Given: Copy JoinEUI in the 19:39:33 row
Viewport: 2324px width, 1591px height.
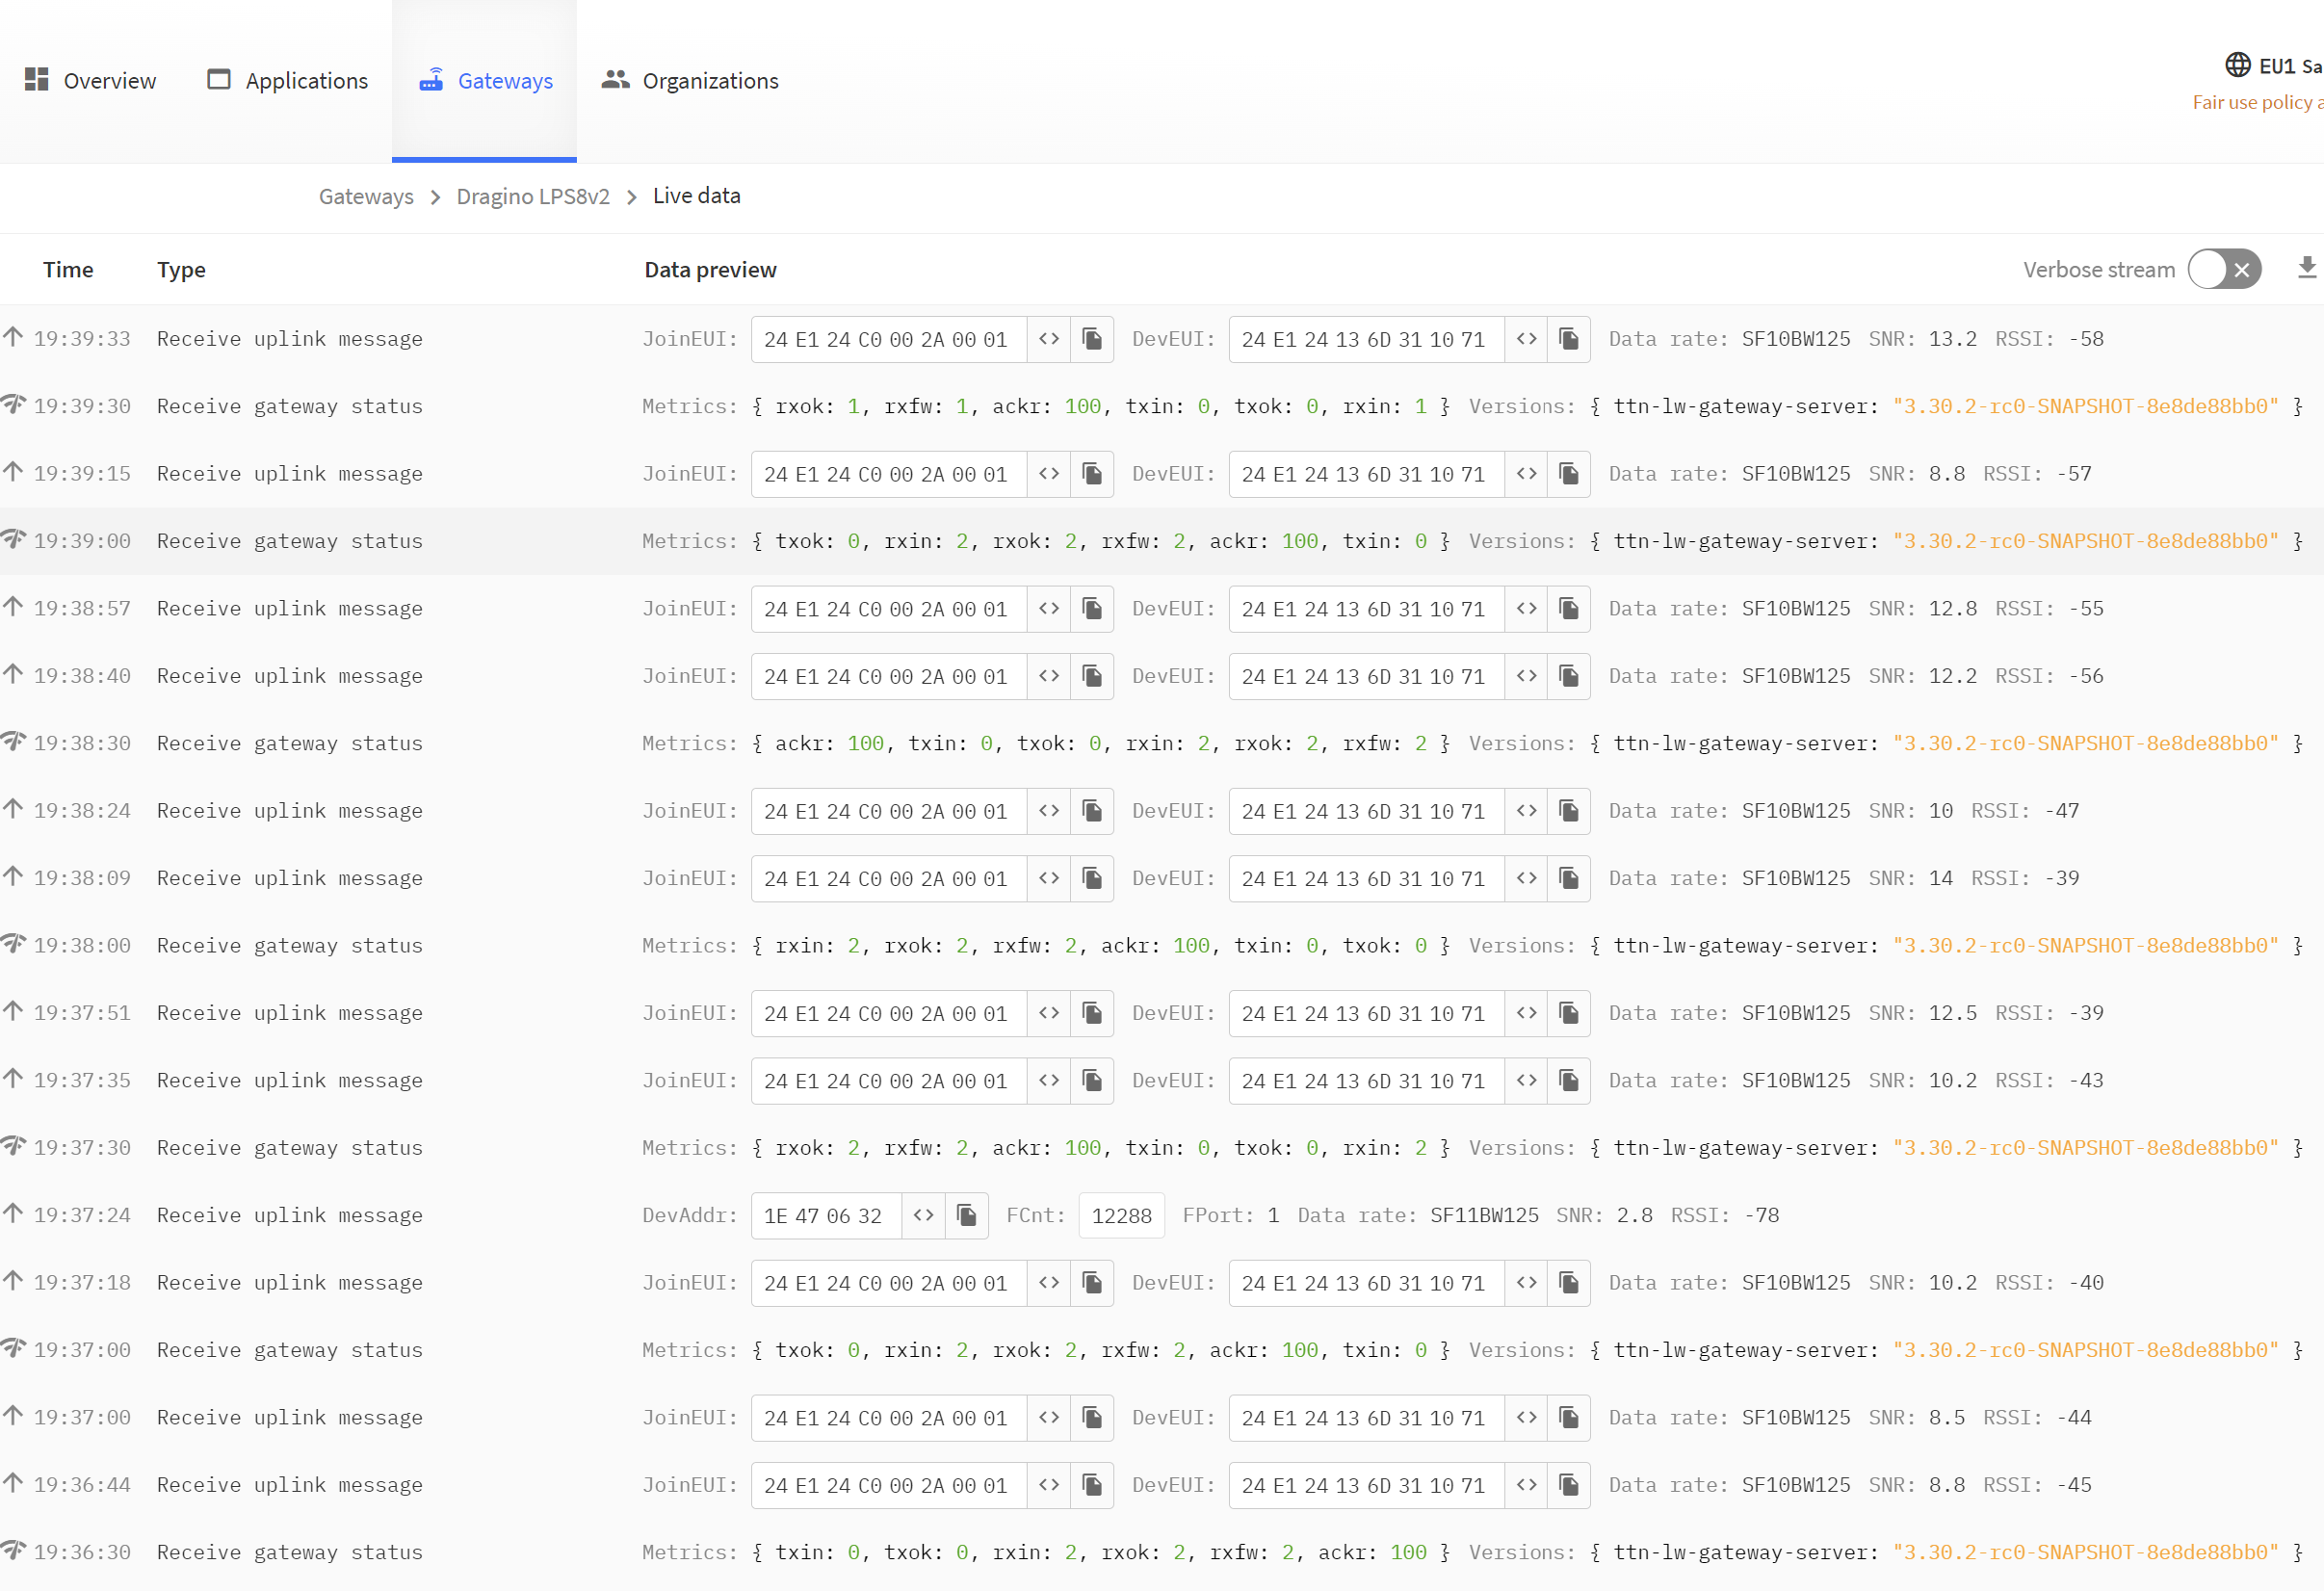Looking at the screenshot, I should (x=1092, y=339).
